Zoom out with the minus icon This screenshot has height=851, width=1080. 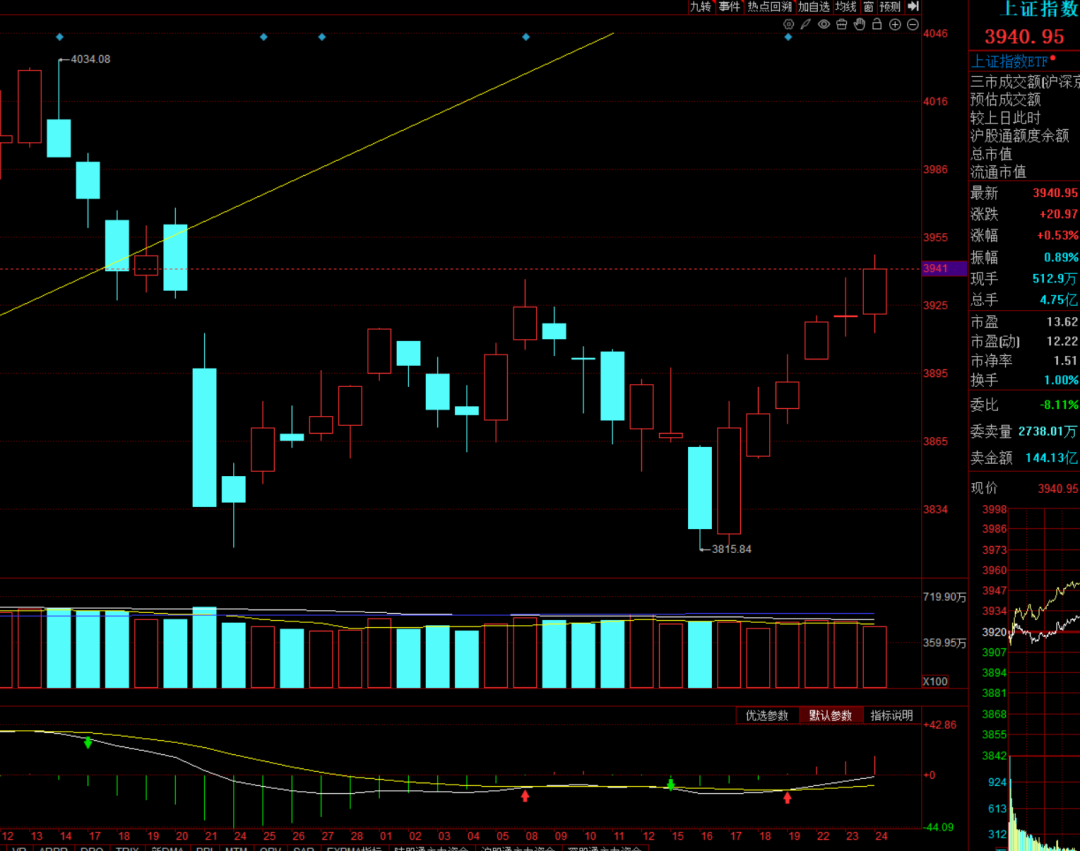[913, 24]
